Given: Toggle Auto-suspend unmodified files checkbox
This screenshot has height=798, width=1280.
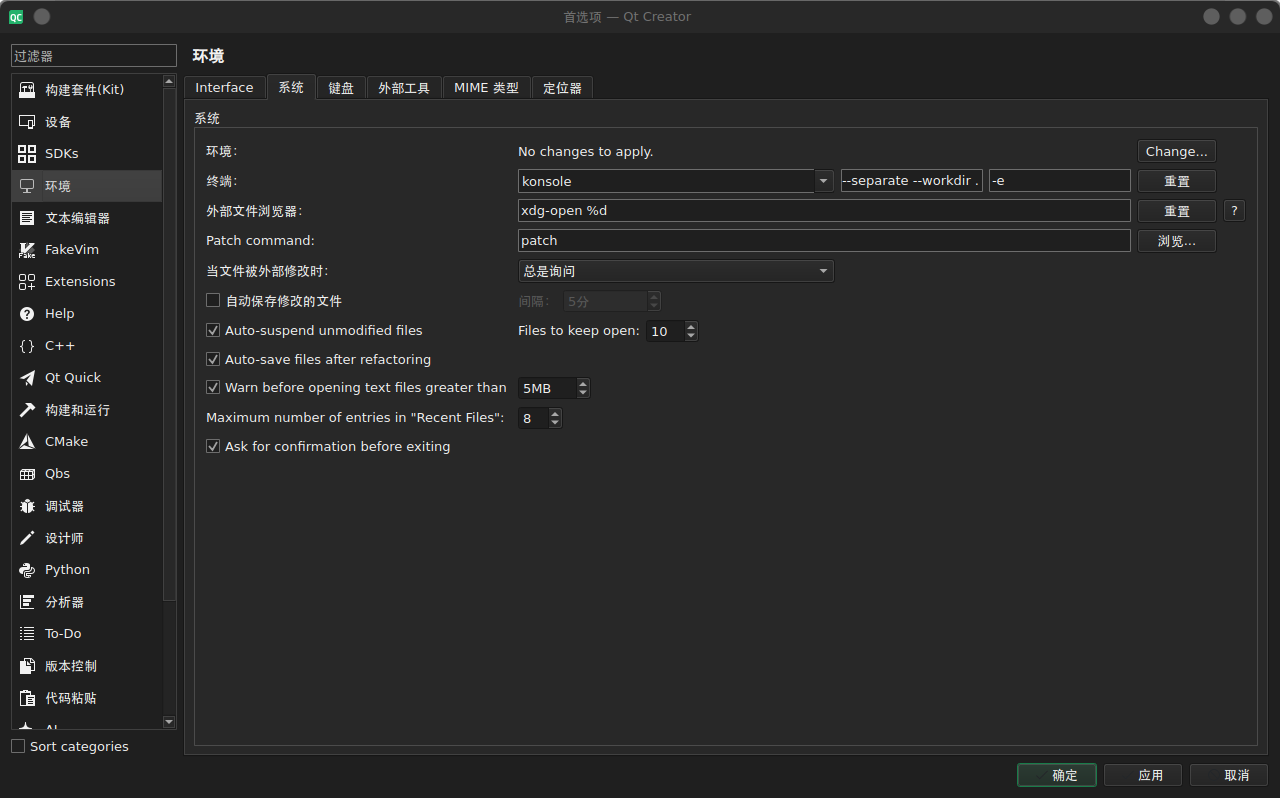Looking at the screenshot, I should tap(213, 330).
